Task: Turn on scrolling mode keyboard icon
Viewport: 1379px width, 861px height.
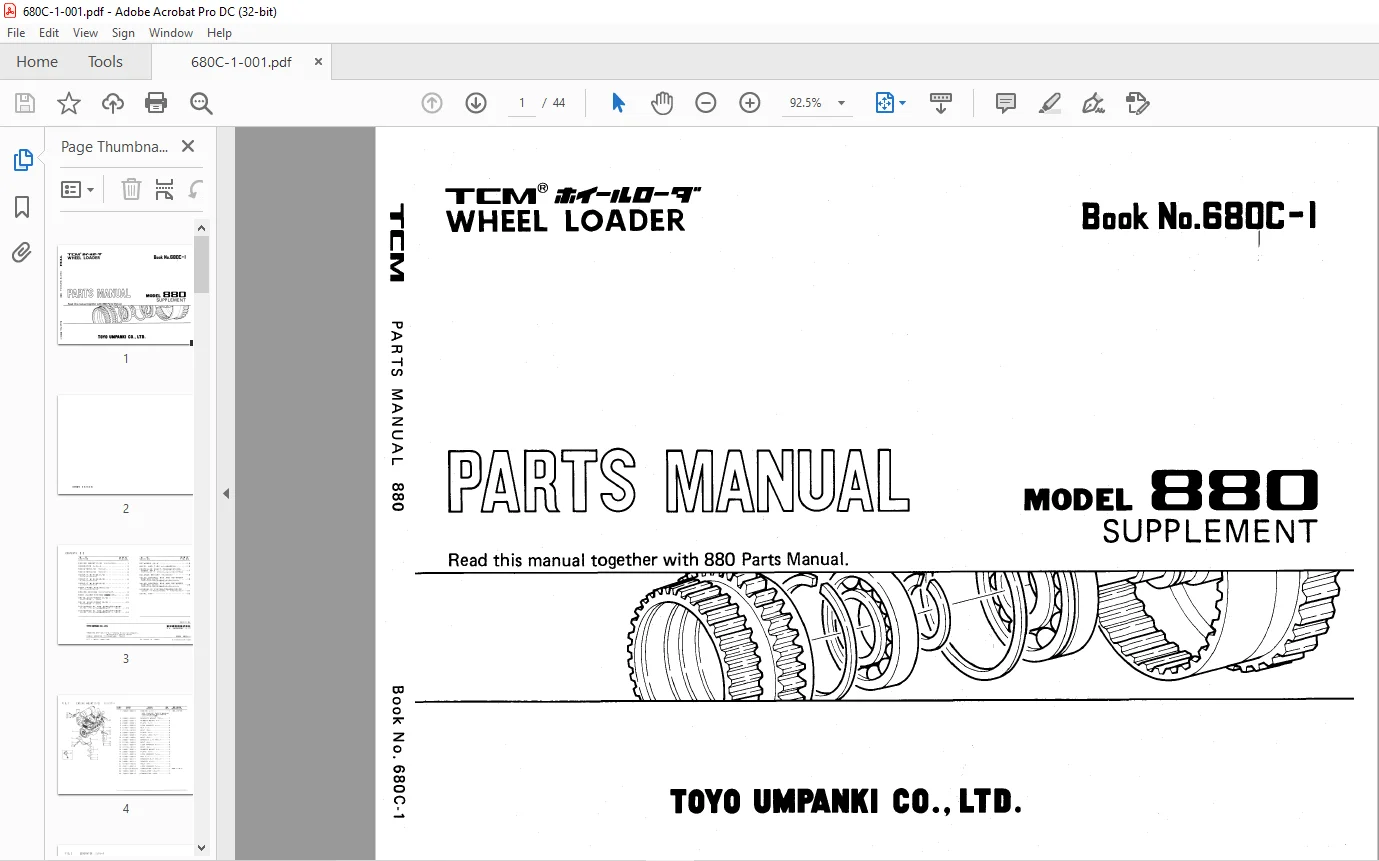Action: (941, 103)
